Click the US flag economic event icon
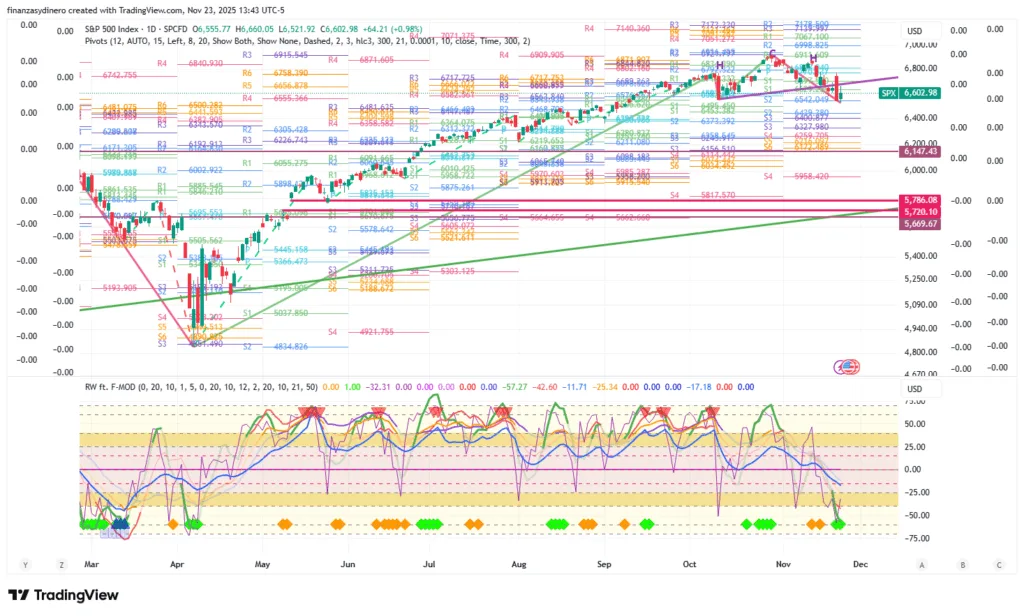The width and height of the screenshot is (1024, 616). tap(850, 366)
